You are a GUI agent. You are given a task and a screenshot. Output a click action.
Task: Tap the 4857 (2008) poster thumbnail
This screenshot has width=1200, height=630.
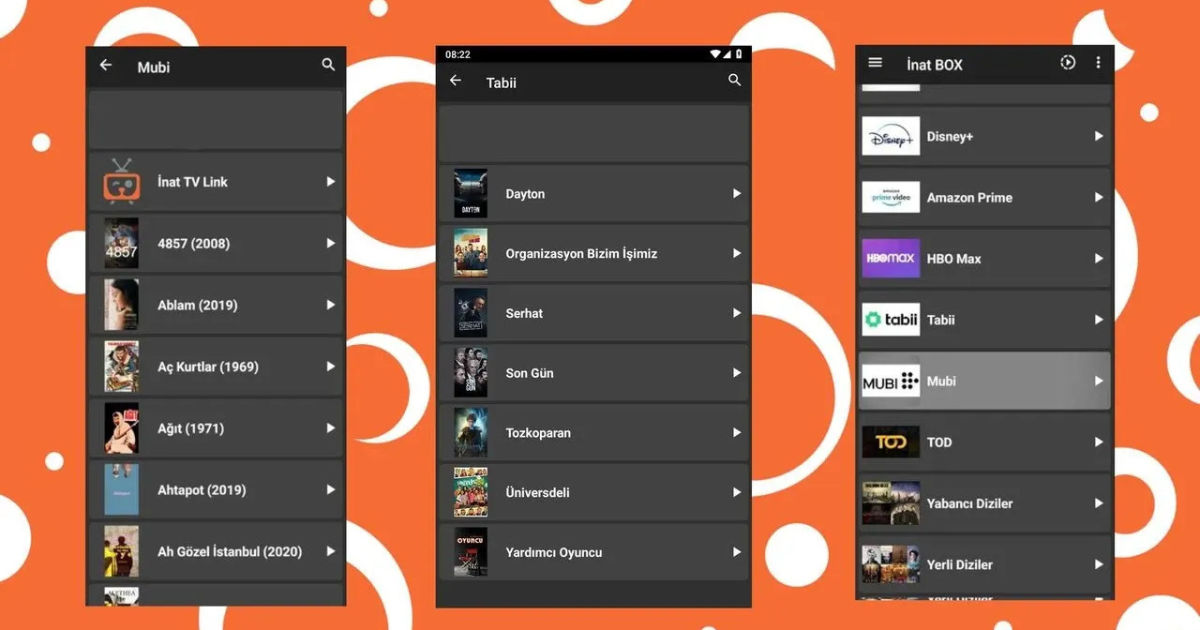click(122, 243)
